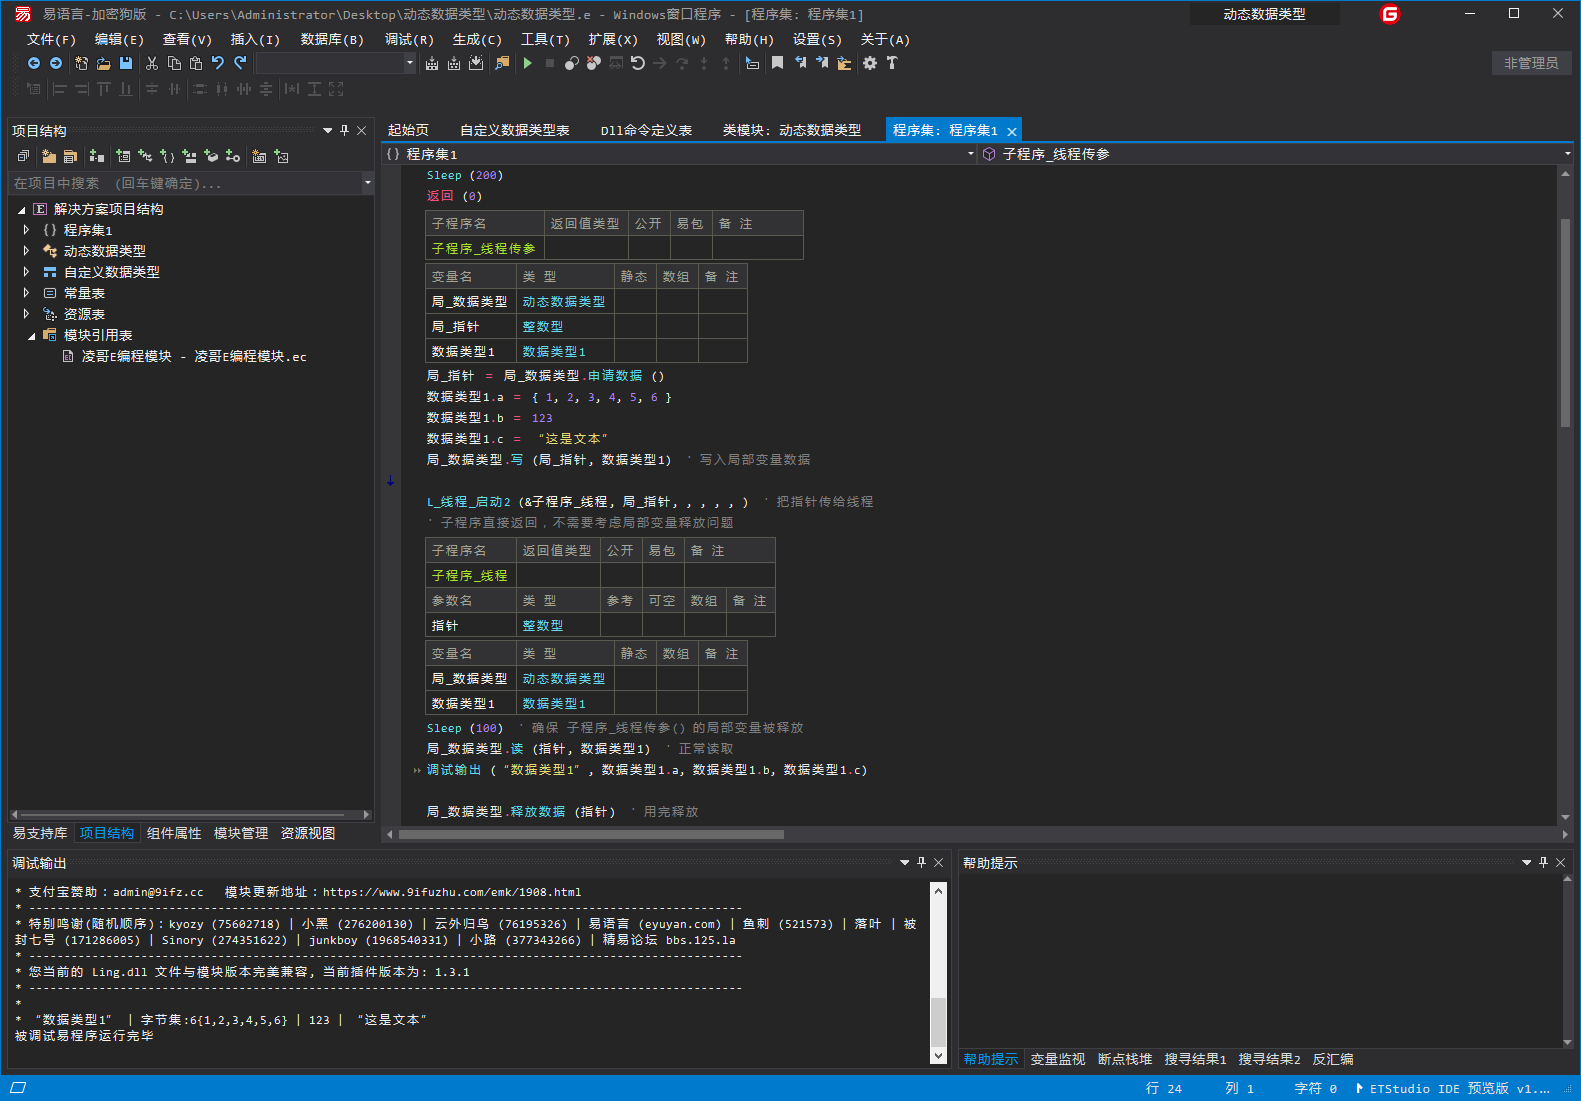Open project search box dropdown arrow
1581x1101 pixels.
click(367, 183)
